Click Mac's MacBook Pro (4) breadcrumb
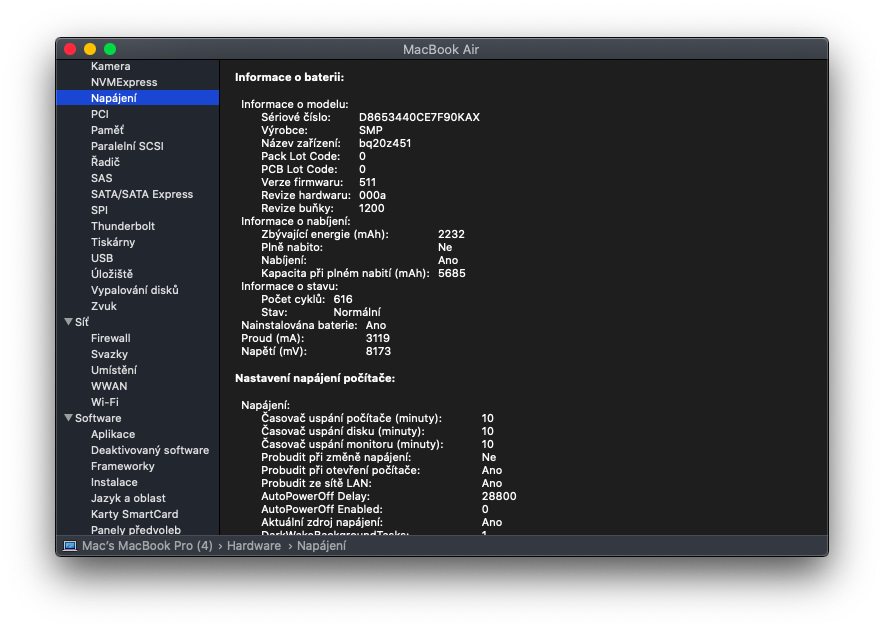Viewport: 884px width, 630px height. click(147, 546)
